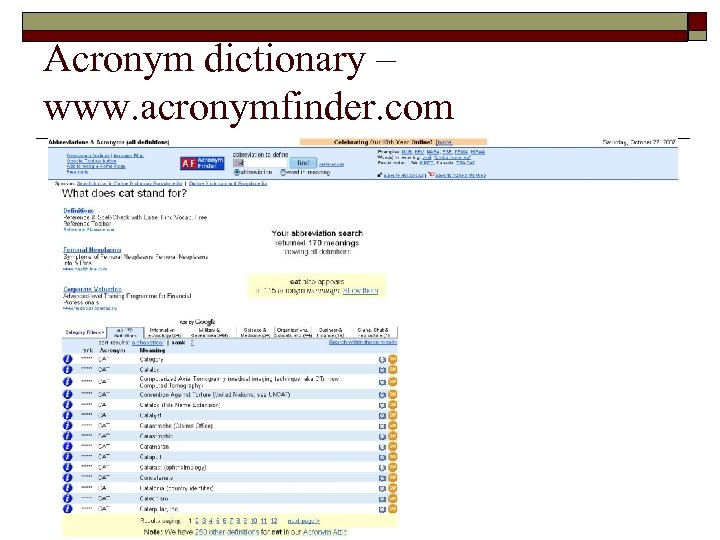Screen dimensions: 720x540
Task: Click the small blue icon in Catapult row
Action: tap(382, 457)
